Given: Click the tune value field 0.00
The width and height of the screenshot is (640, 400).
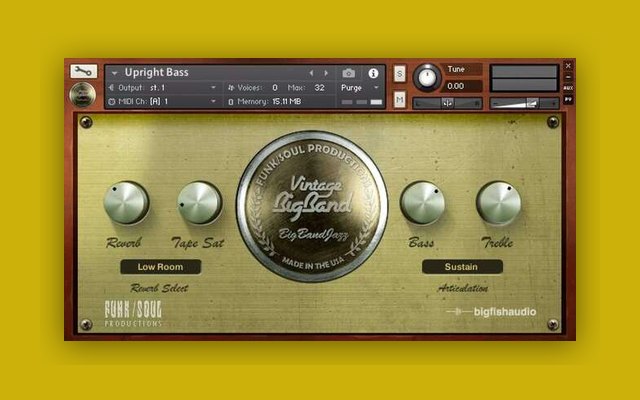Looking at the screenshot, I should pyautogui.click(x=463, y=86).
